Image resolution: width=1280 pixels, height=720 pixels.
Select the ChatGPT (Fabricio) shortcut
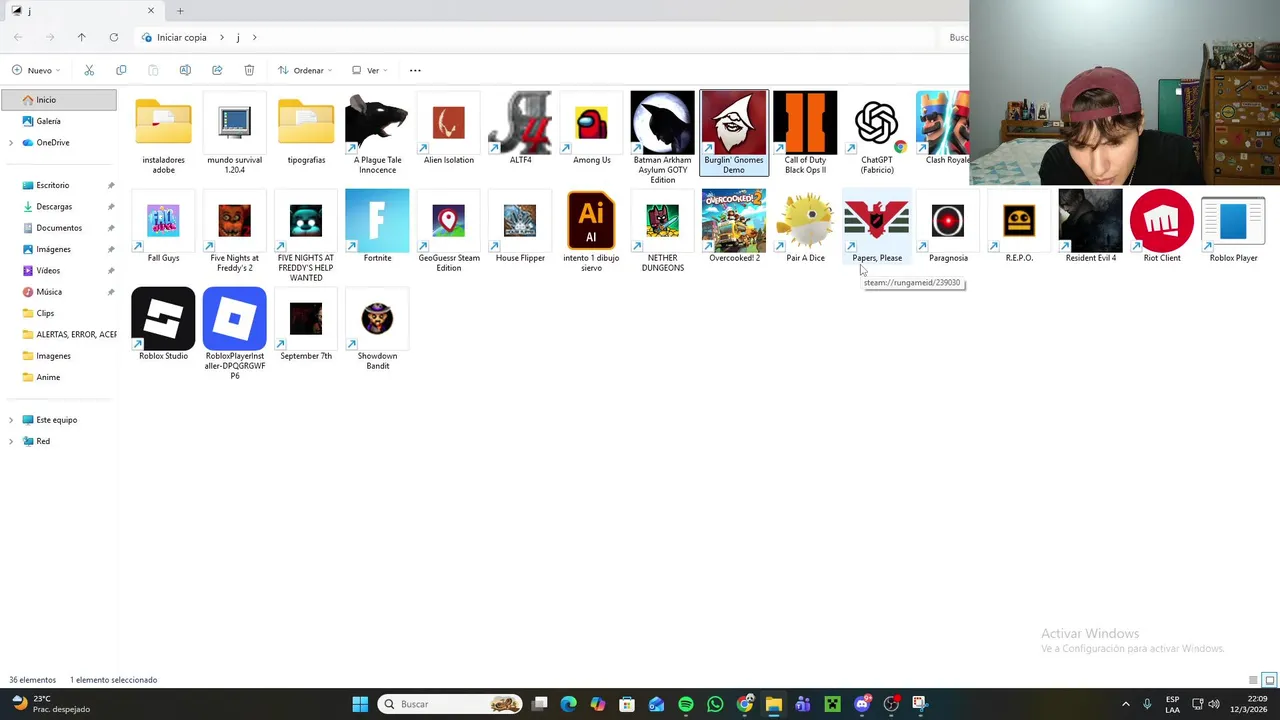click(877, 133)
